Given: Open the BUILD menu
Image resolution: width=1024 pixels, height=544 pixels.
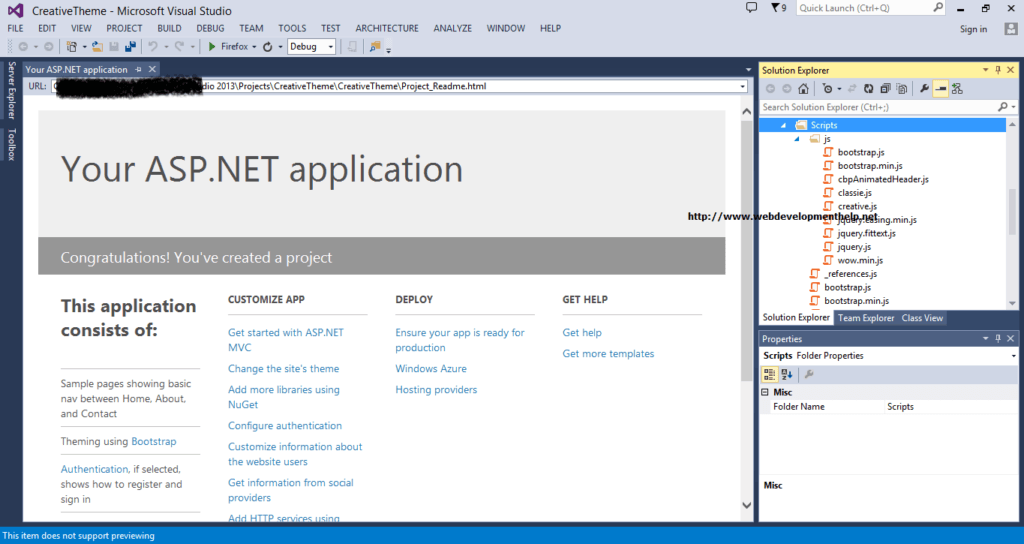Looking at the screenshot, I should coord(169,28).
